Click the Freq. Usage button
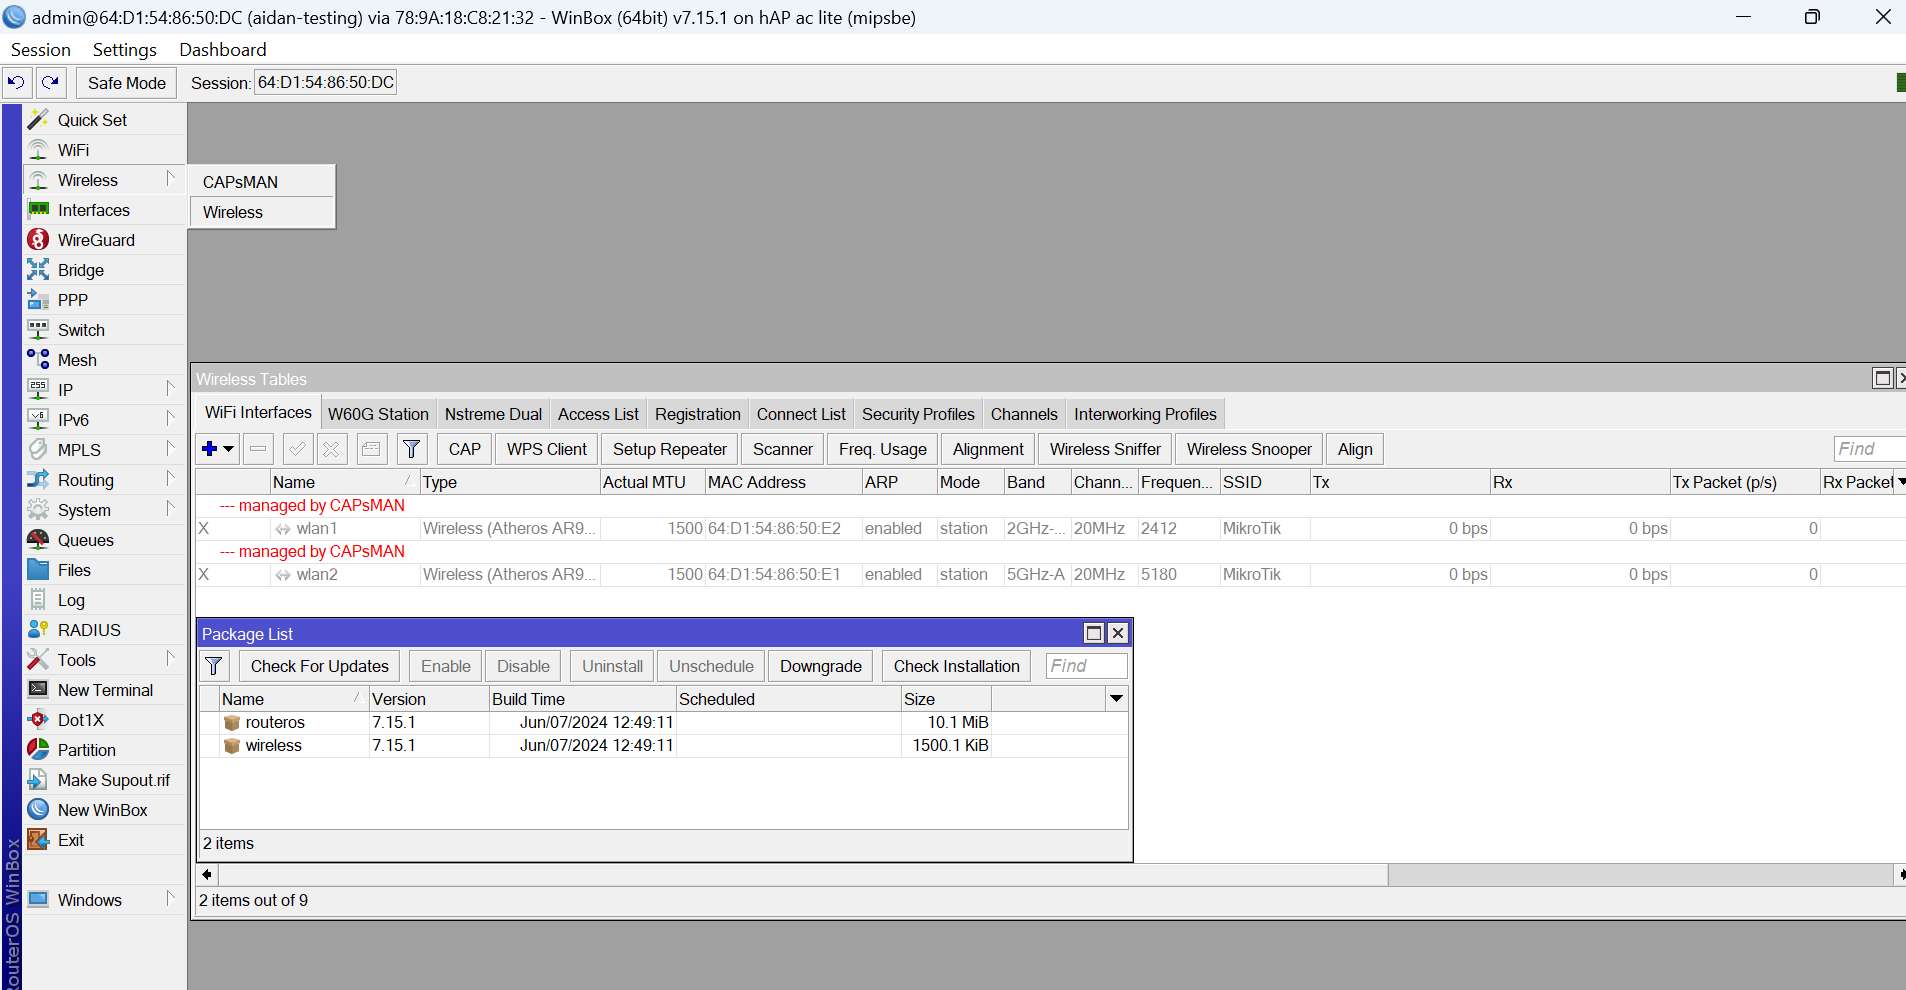This screenshot has height=990, width=1906. pos(883,449)
